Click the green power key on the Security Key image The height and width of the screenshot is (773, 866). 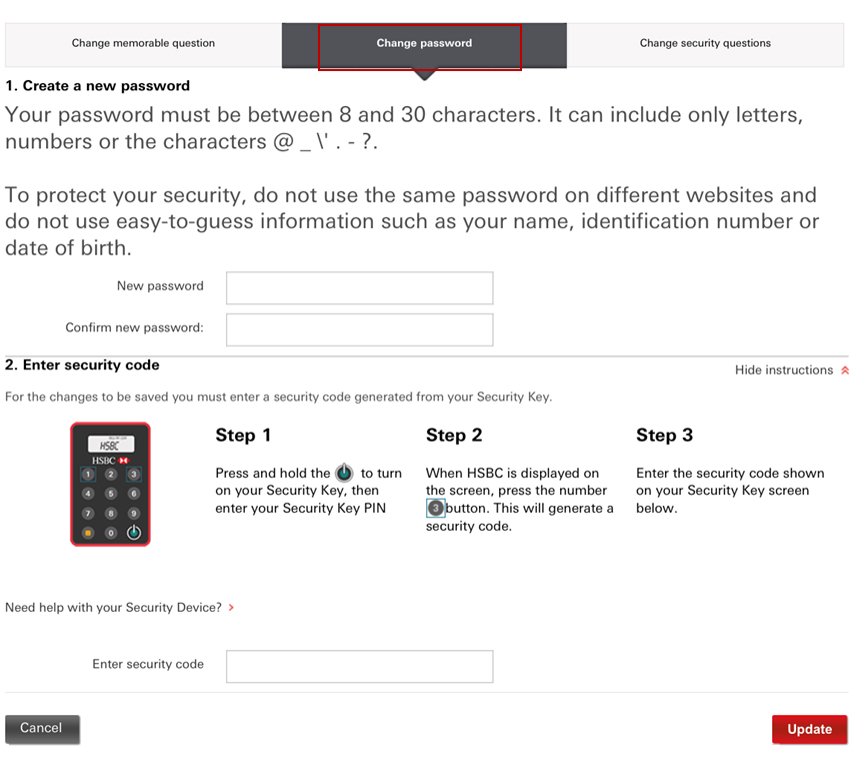click(x=133, y=532)
